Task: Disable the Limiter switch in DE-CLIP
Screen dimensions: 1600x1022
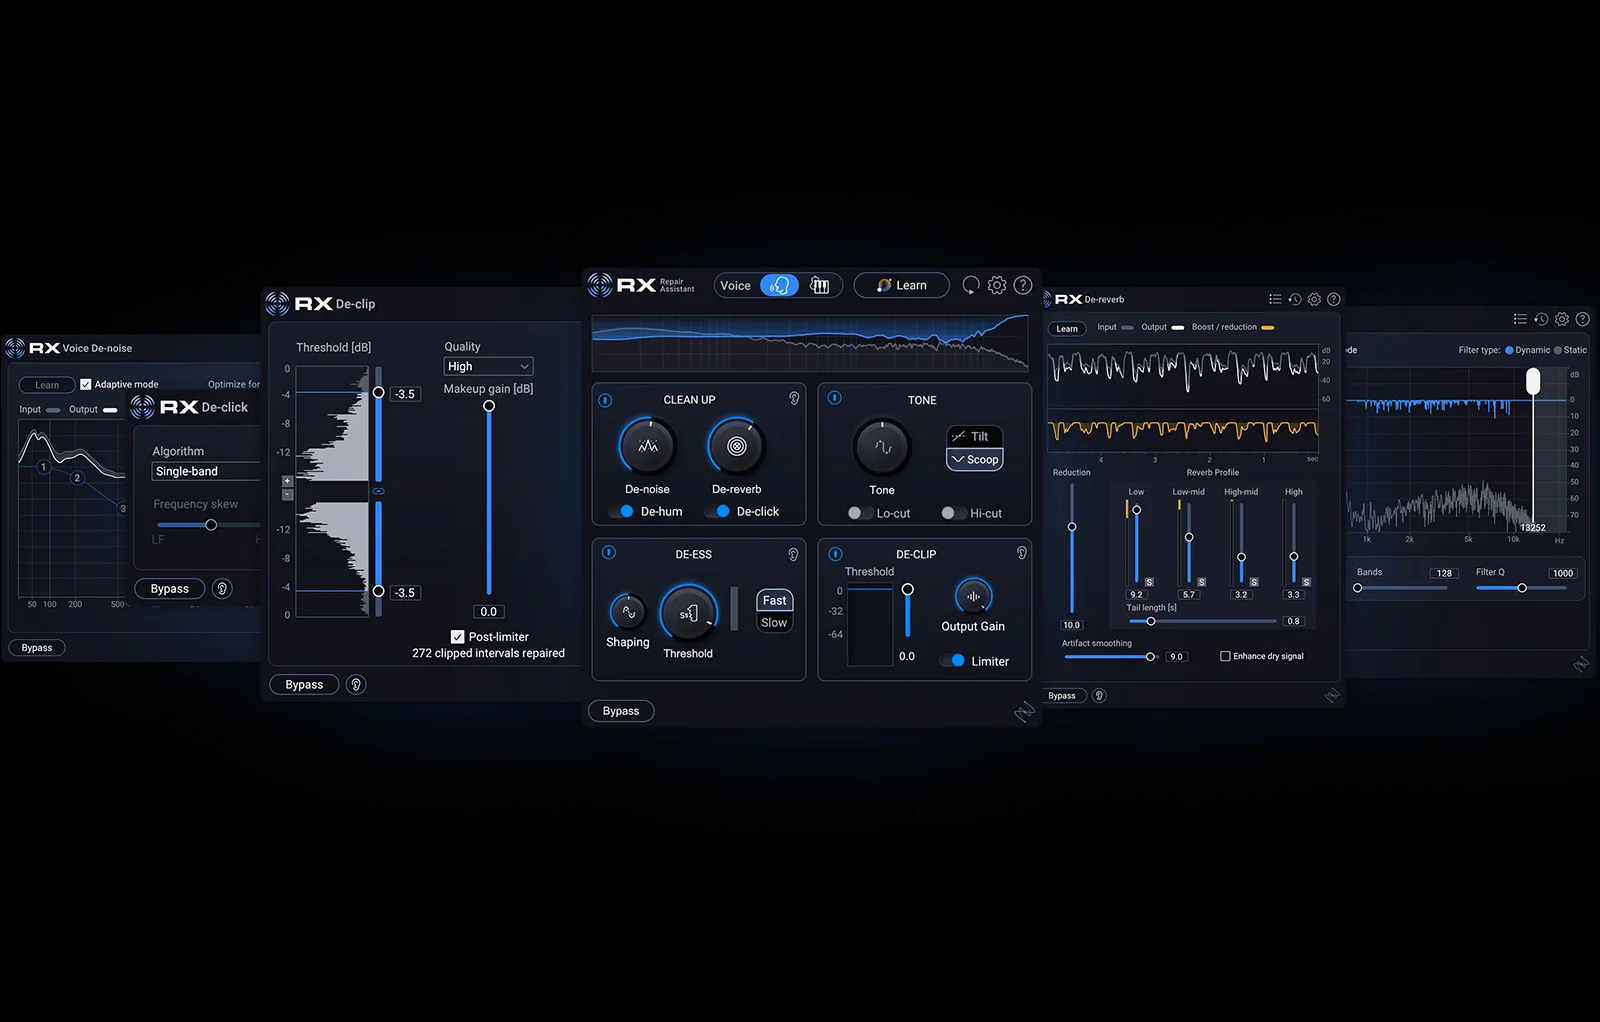Action: coord(953,661)
